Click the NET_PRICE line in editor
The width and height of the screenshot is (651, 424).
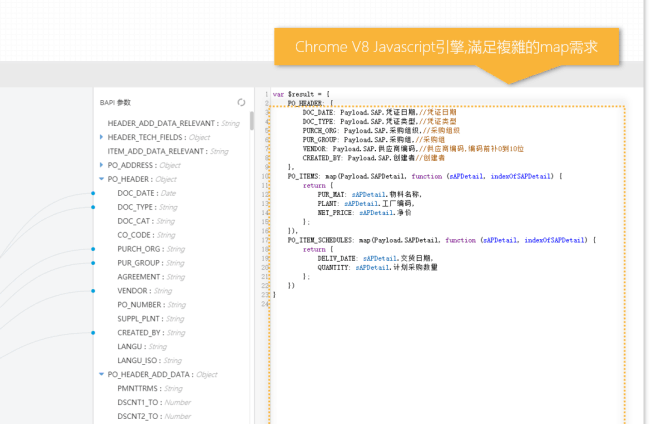(x=364, y=213)
